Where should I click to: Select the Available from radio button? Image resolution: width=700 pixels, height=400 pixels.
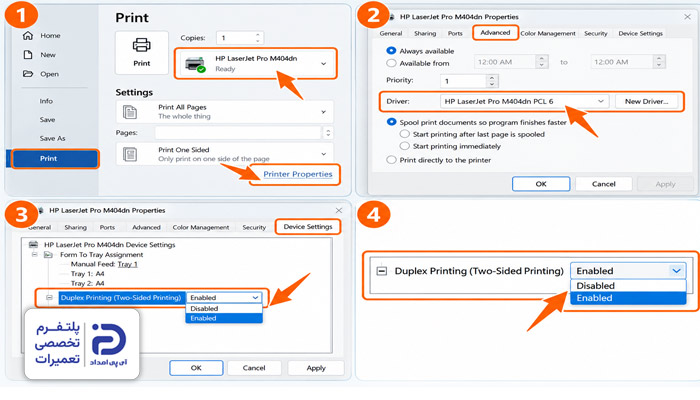391,63
